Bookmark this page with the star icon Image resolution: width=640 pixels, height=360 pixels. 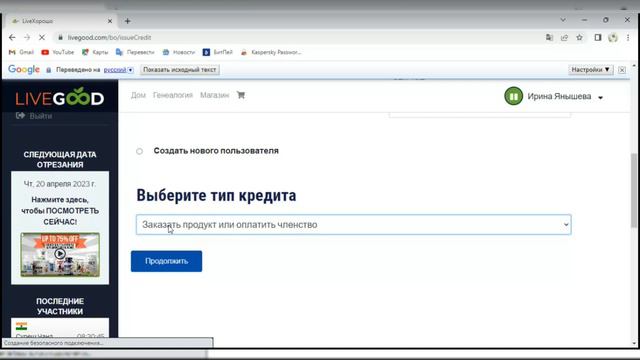coord(579,38)
